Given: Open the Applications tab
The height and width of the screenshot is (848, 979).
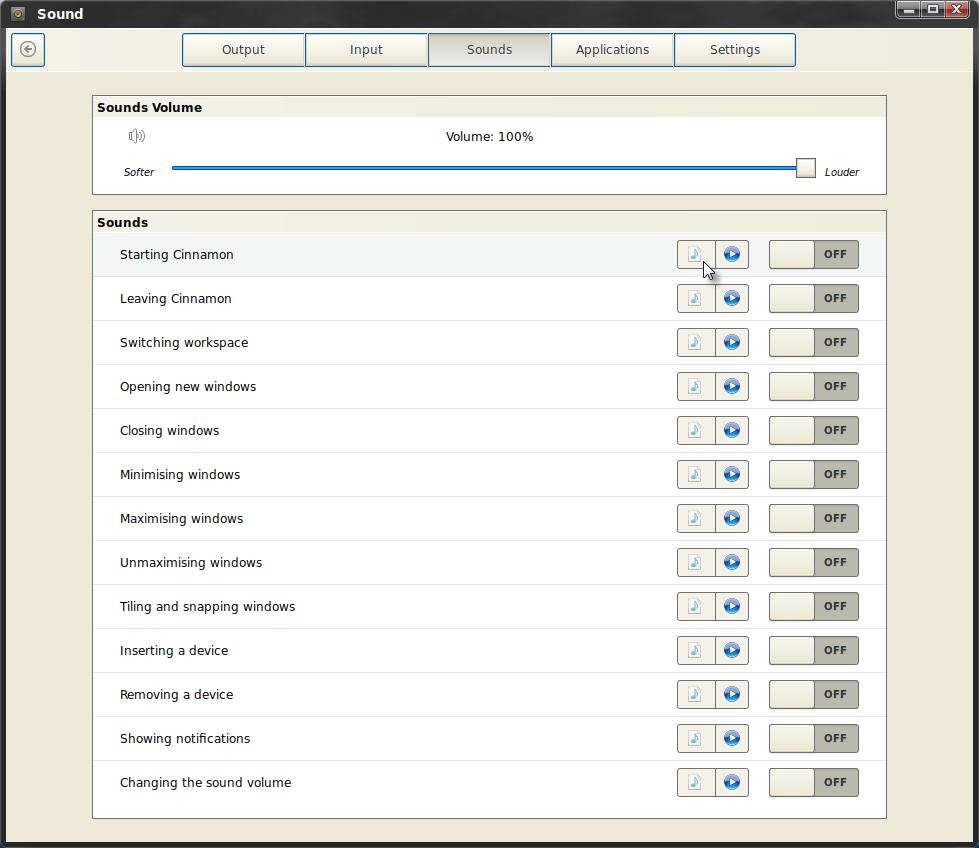Looking at the screenshot, I should click(612, 50).
